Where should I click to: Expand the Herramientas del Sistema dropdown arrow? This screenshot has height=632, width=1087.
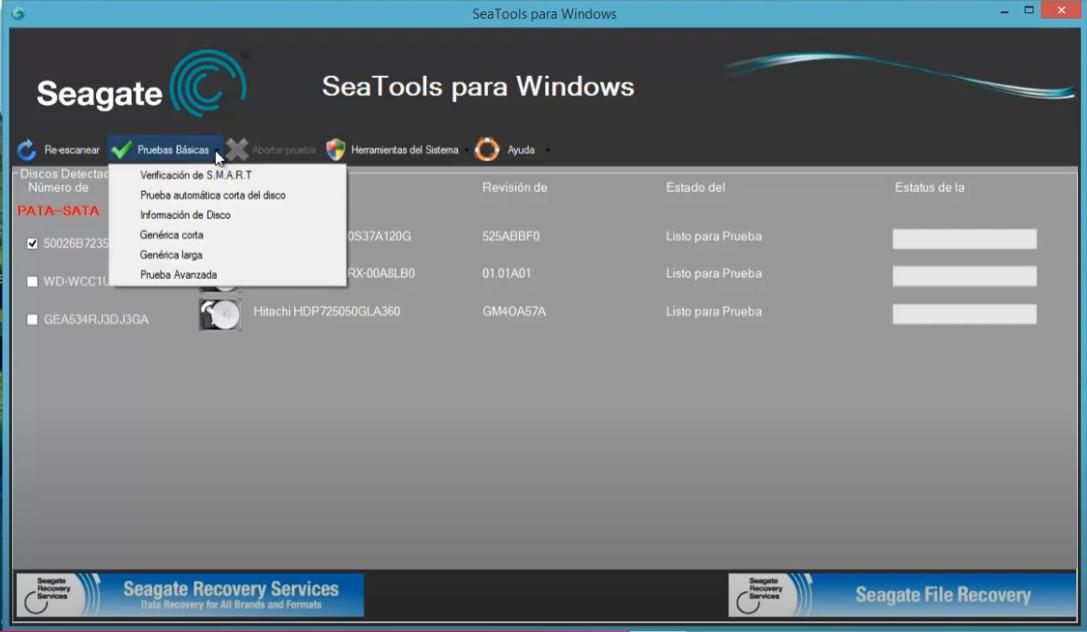point(466,151)
